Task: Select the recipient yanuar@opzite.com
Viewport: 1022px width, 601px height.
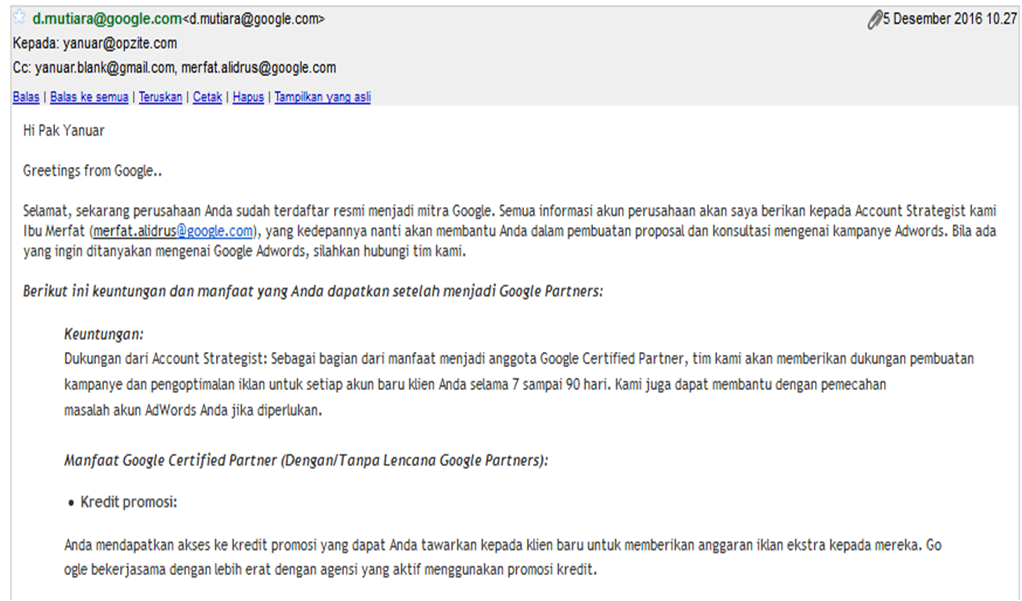Action: 120,44
